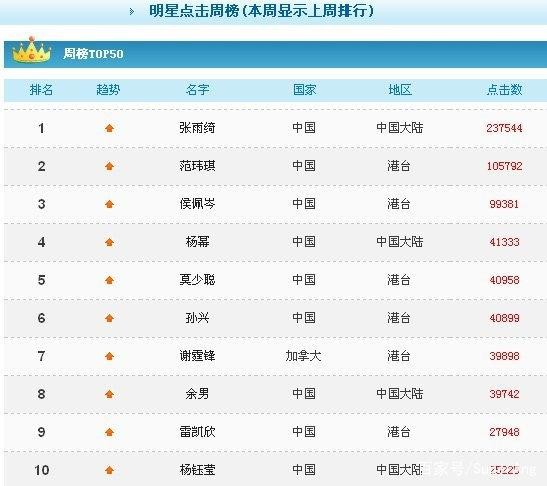Click the up trend arrow for 张雨绮
The height and width of the screenshot is (486, 547).
pos(110,128)
